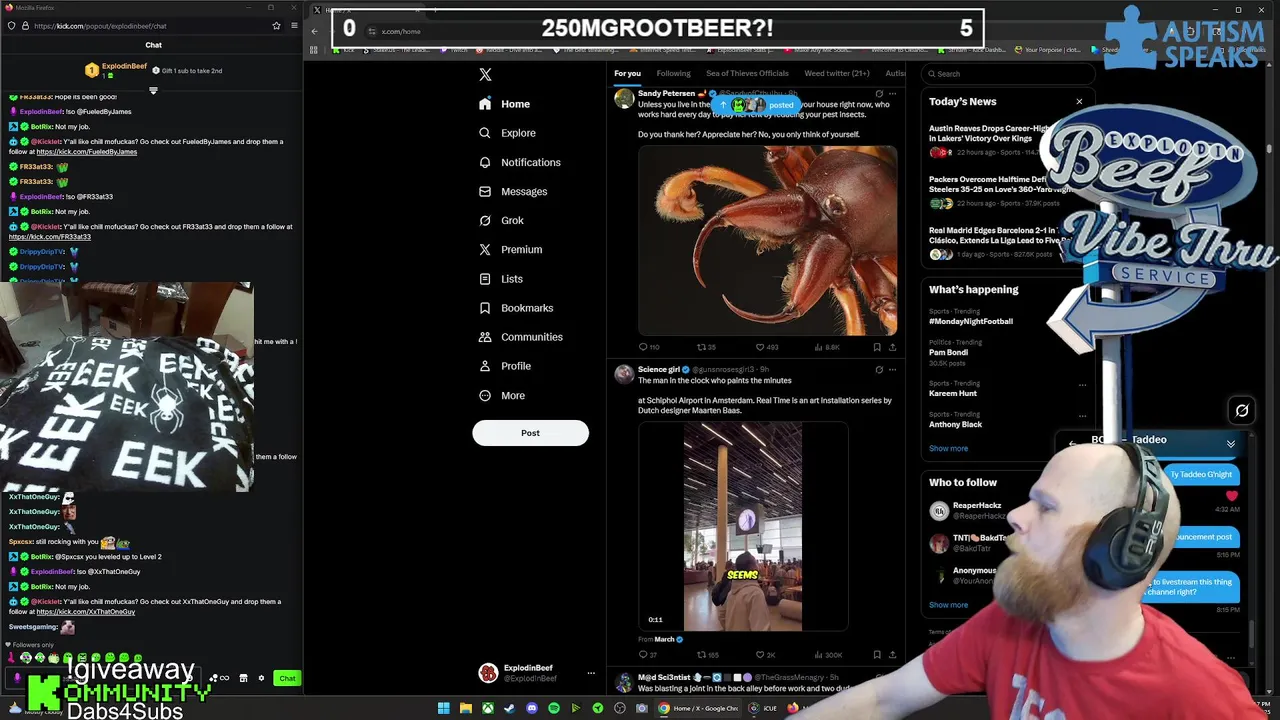The image size is (1280, 720).
Task: Open Bookmarks in the sidebar
Action: [515, 308]
